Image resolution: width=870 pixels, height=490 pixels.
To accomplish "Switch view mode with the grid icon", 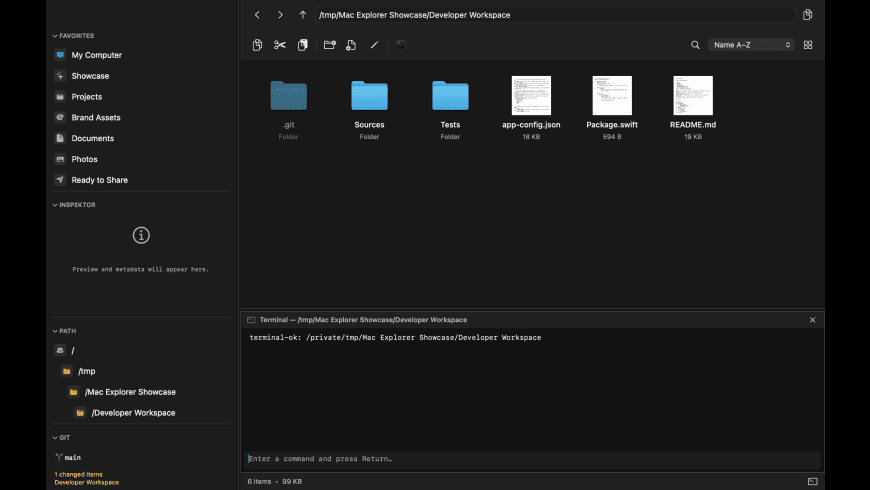I will pyautogui.click(x=808, y=45).
